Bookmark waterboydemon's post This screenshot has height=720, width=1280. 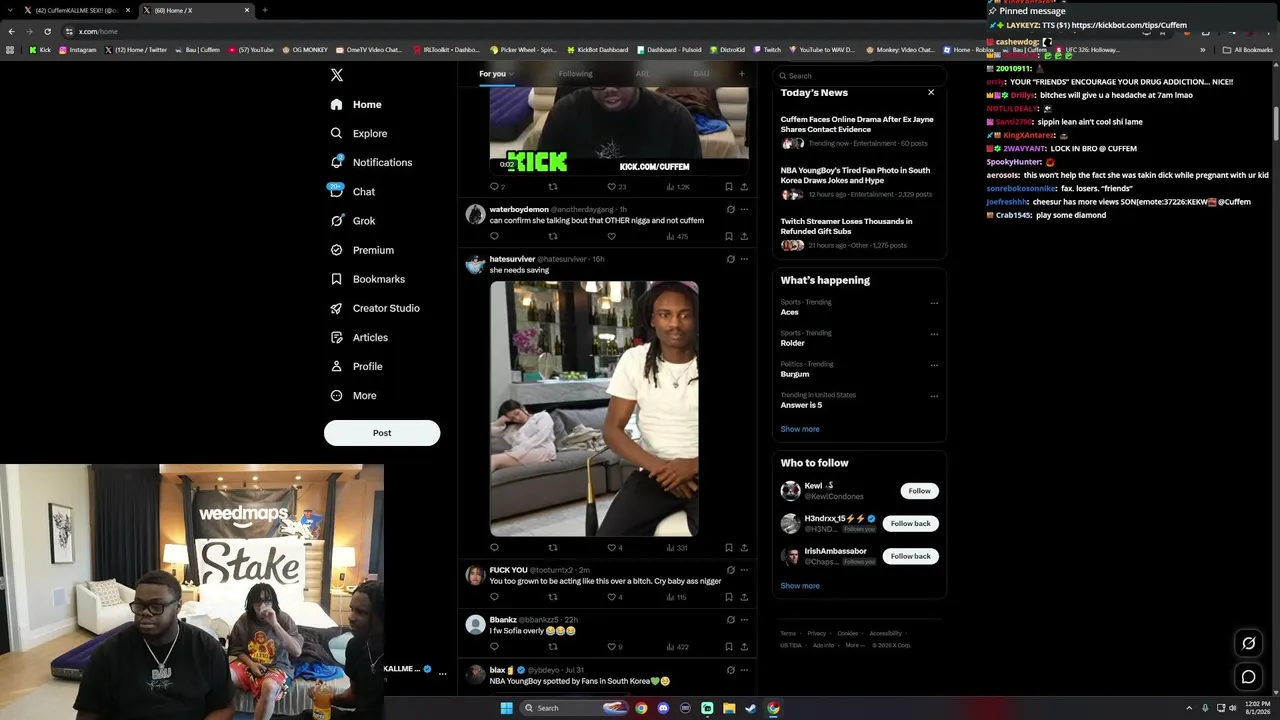click(728, 237)
